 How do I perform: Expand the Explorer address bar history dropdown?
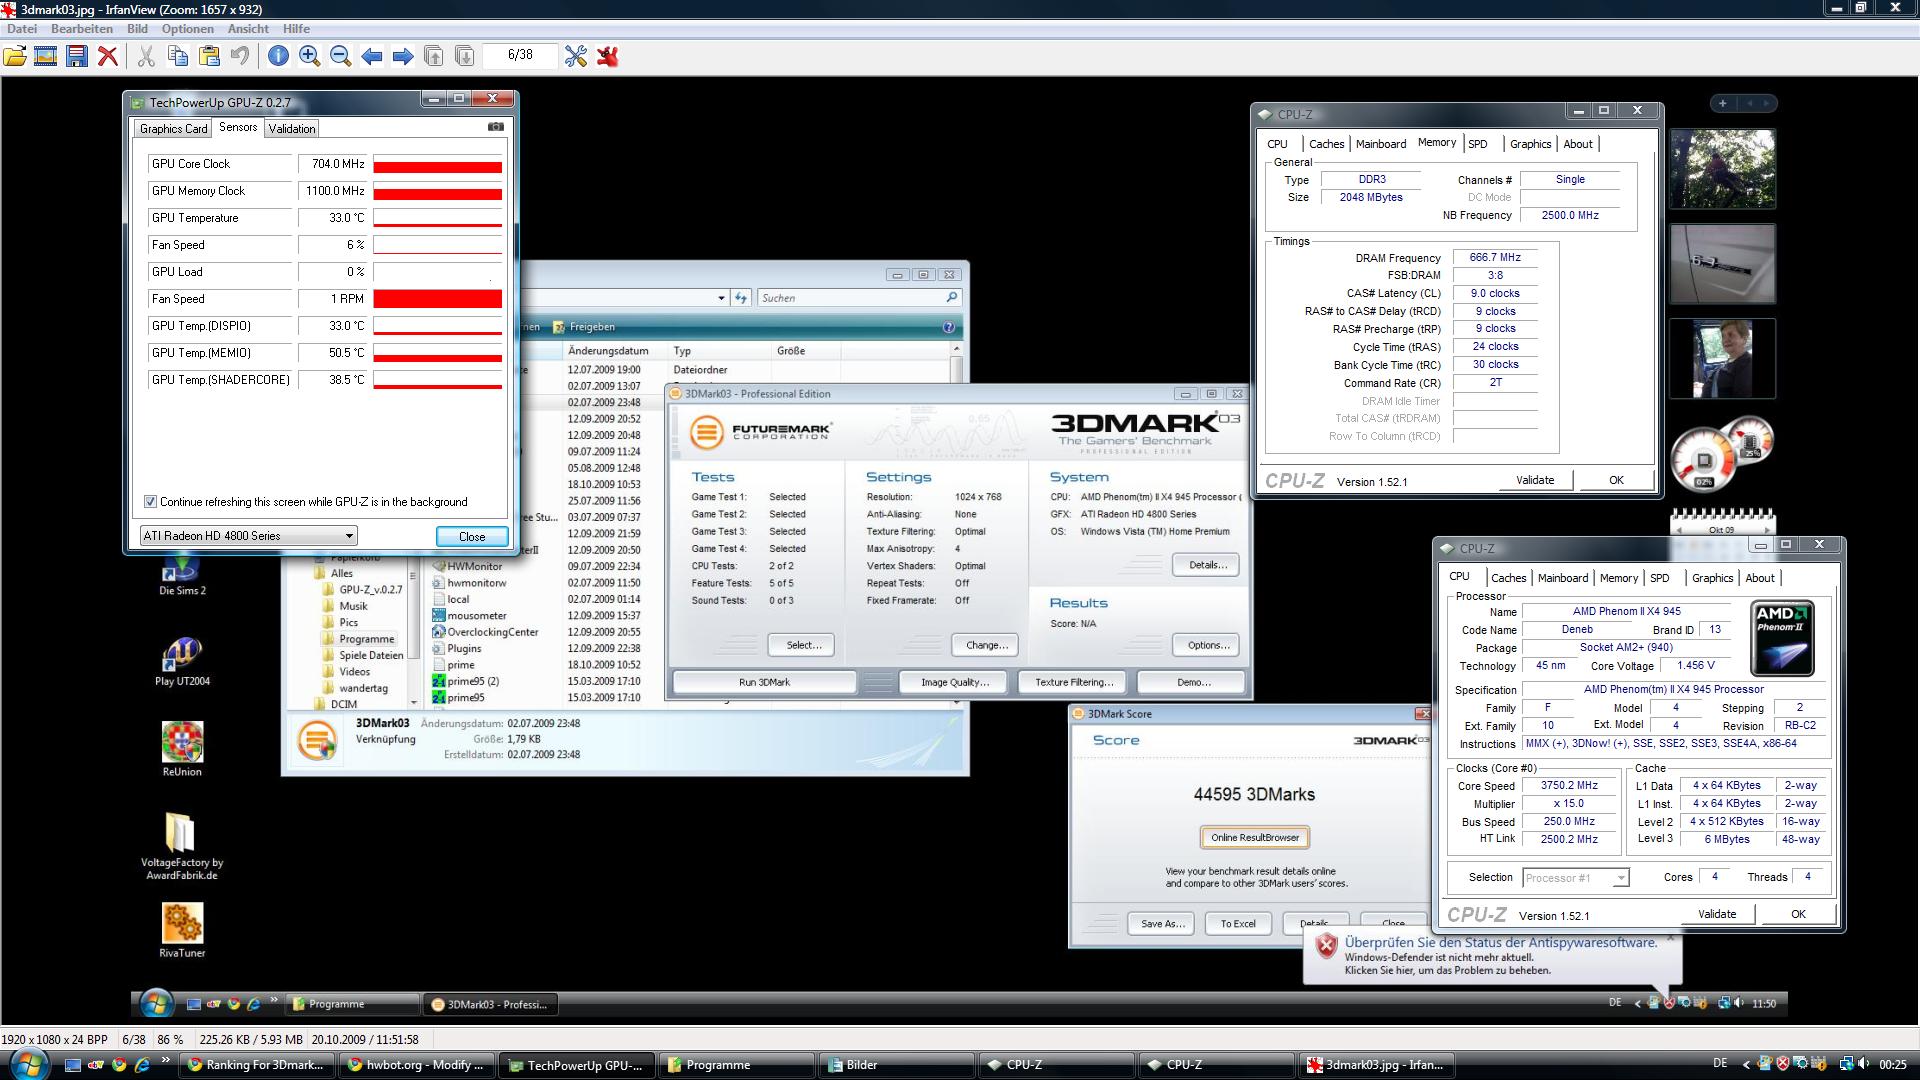tap(721, 298)
